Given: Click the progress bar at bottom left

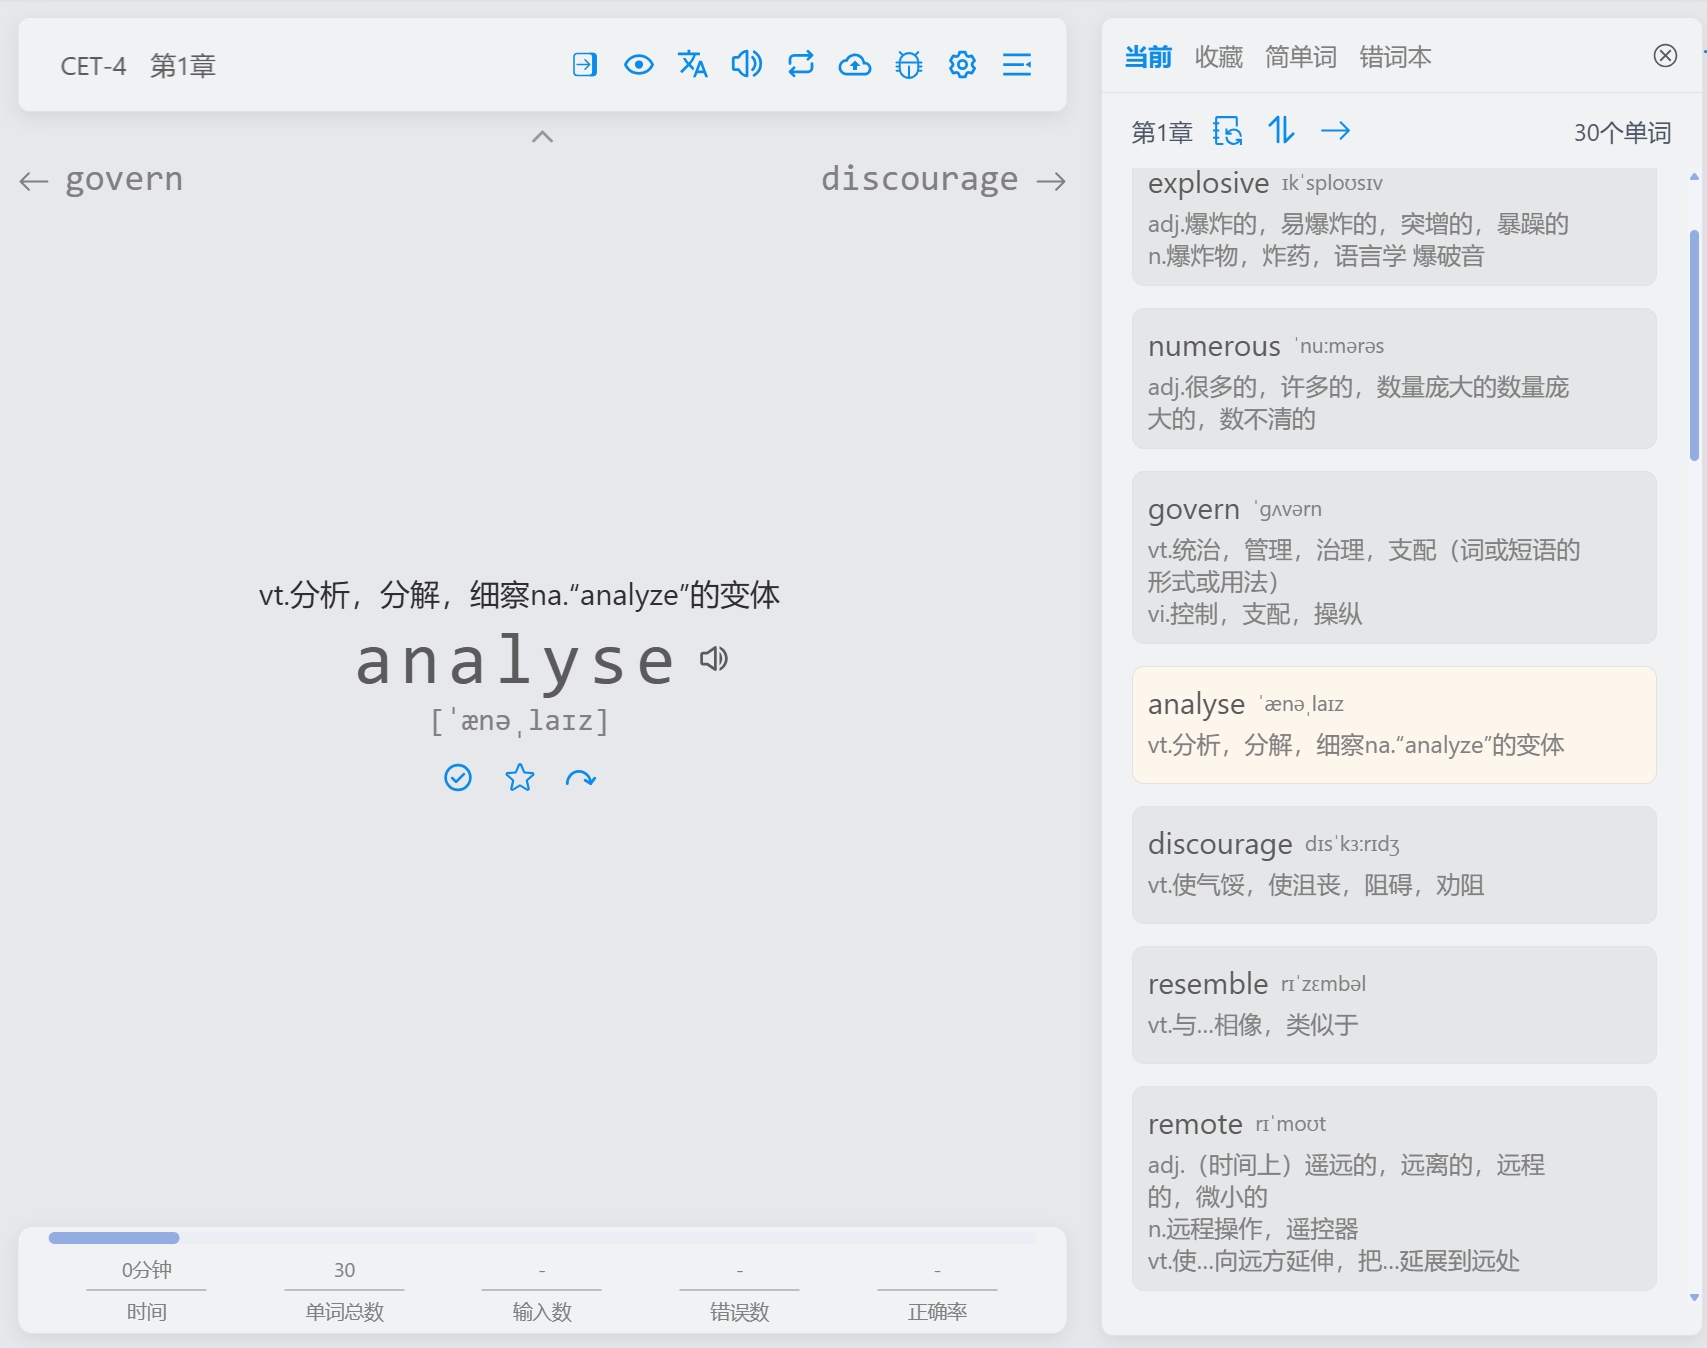Looking at the screenshot, I should 113,1238.
